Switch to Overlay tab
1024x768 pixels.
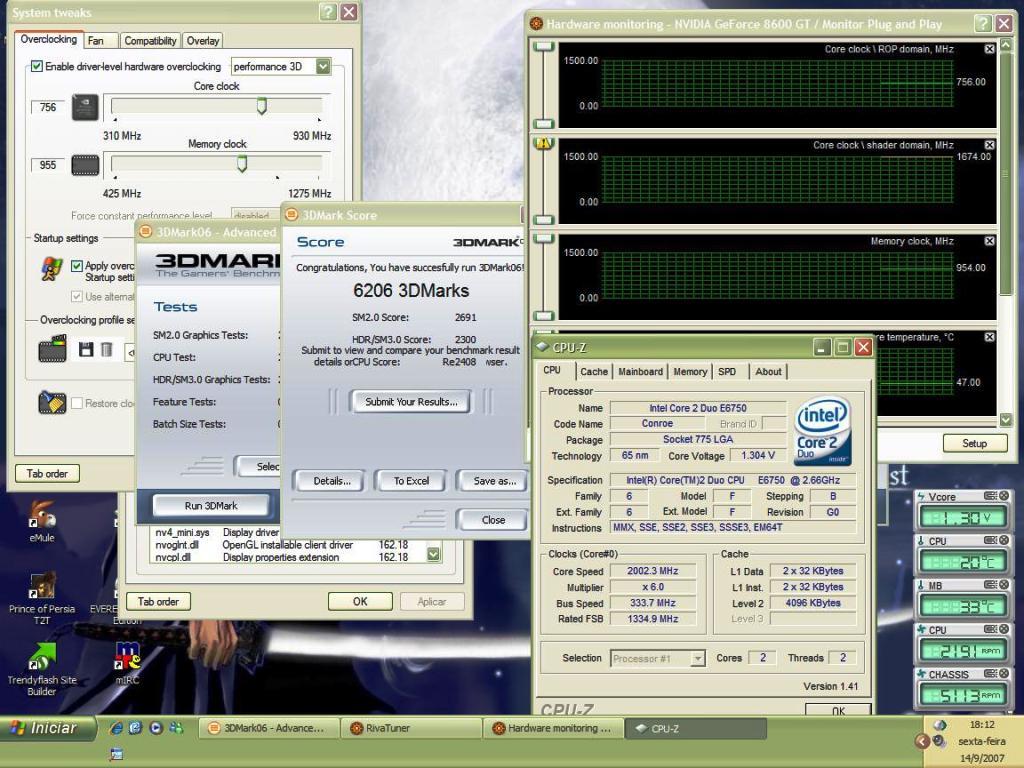[x=203, y=40]
